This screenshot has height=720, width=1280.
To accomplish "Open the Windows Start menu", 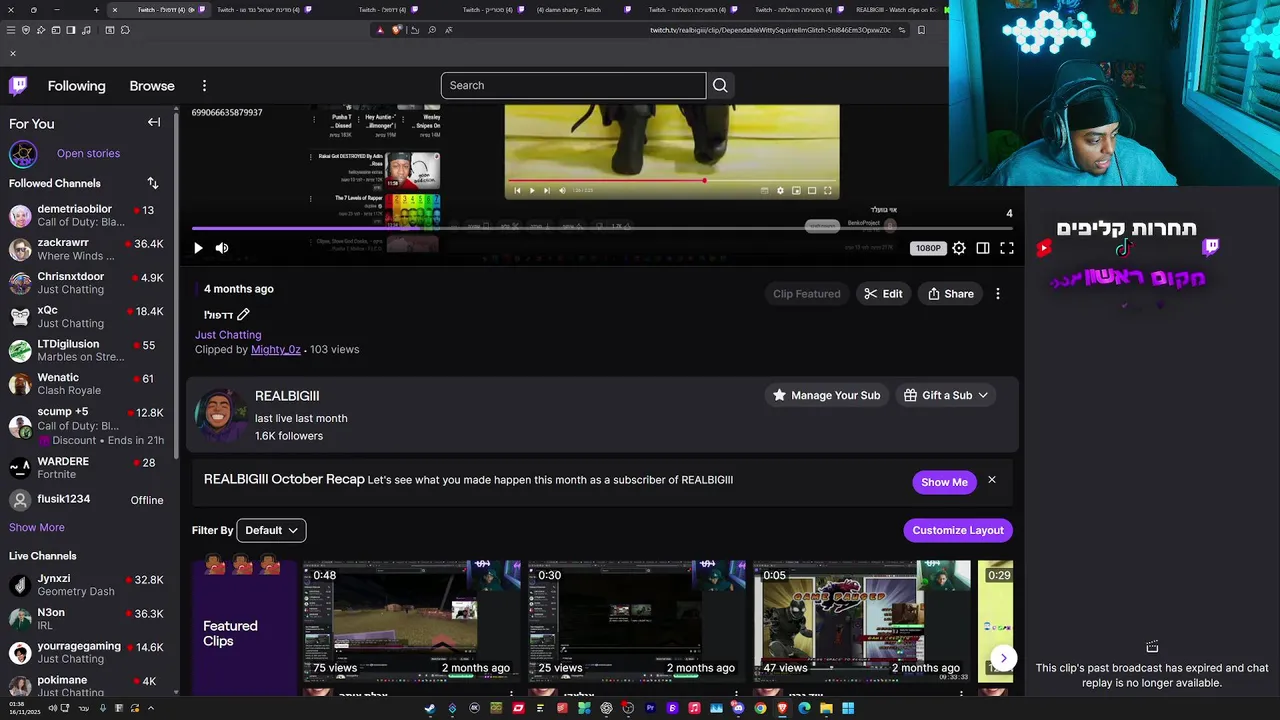I will pos(848,709).
